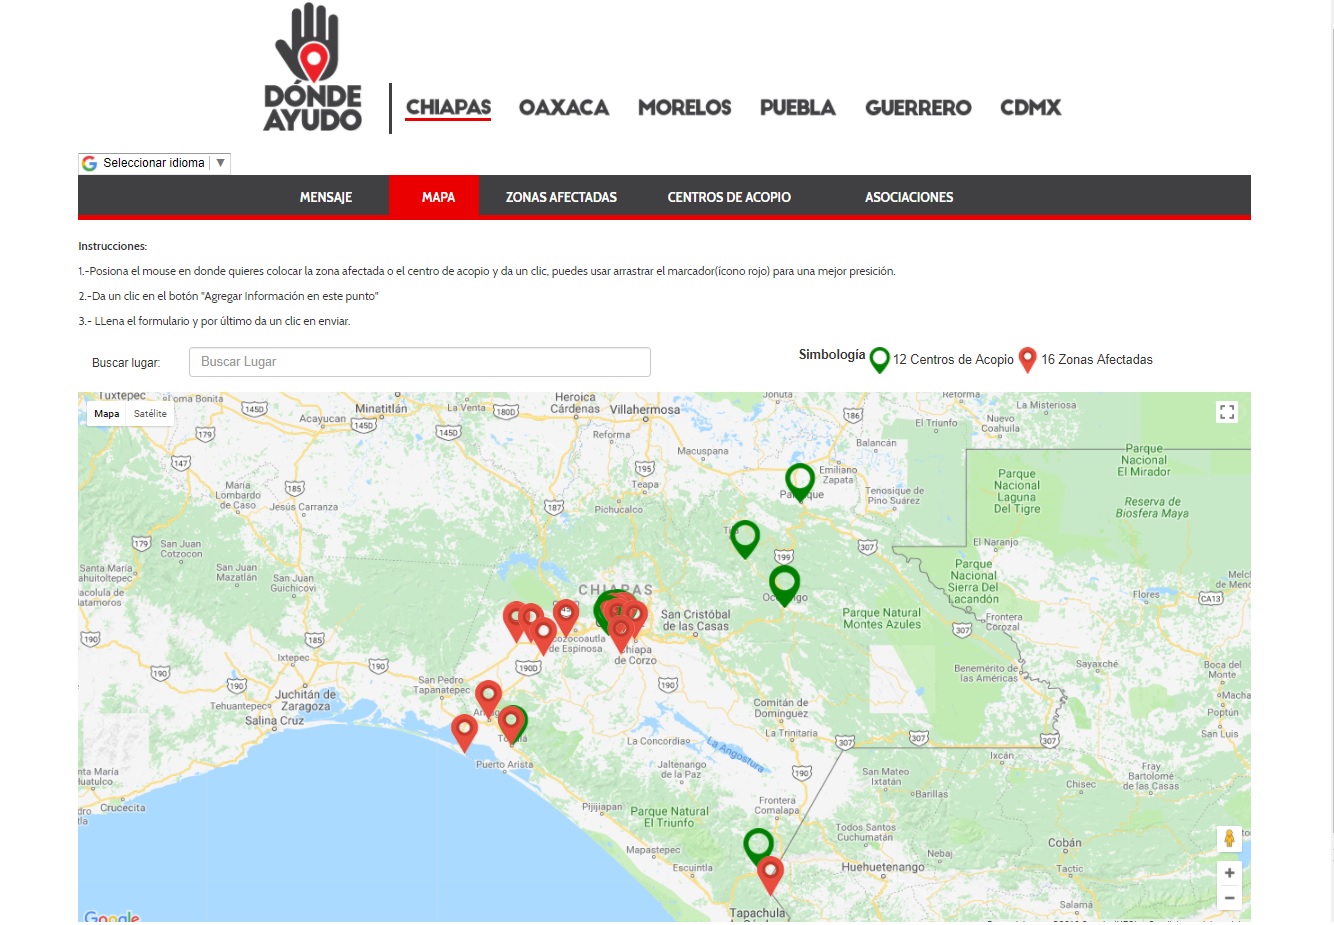The image size is (1334, 925).
Task: Go to the MORELOS state page
Action: (x=685, y=107)
